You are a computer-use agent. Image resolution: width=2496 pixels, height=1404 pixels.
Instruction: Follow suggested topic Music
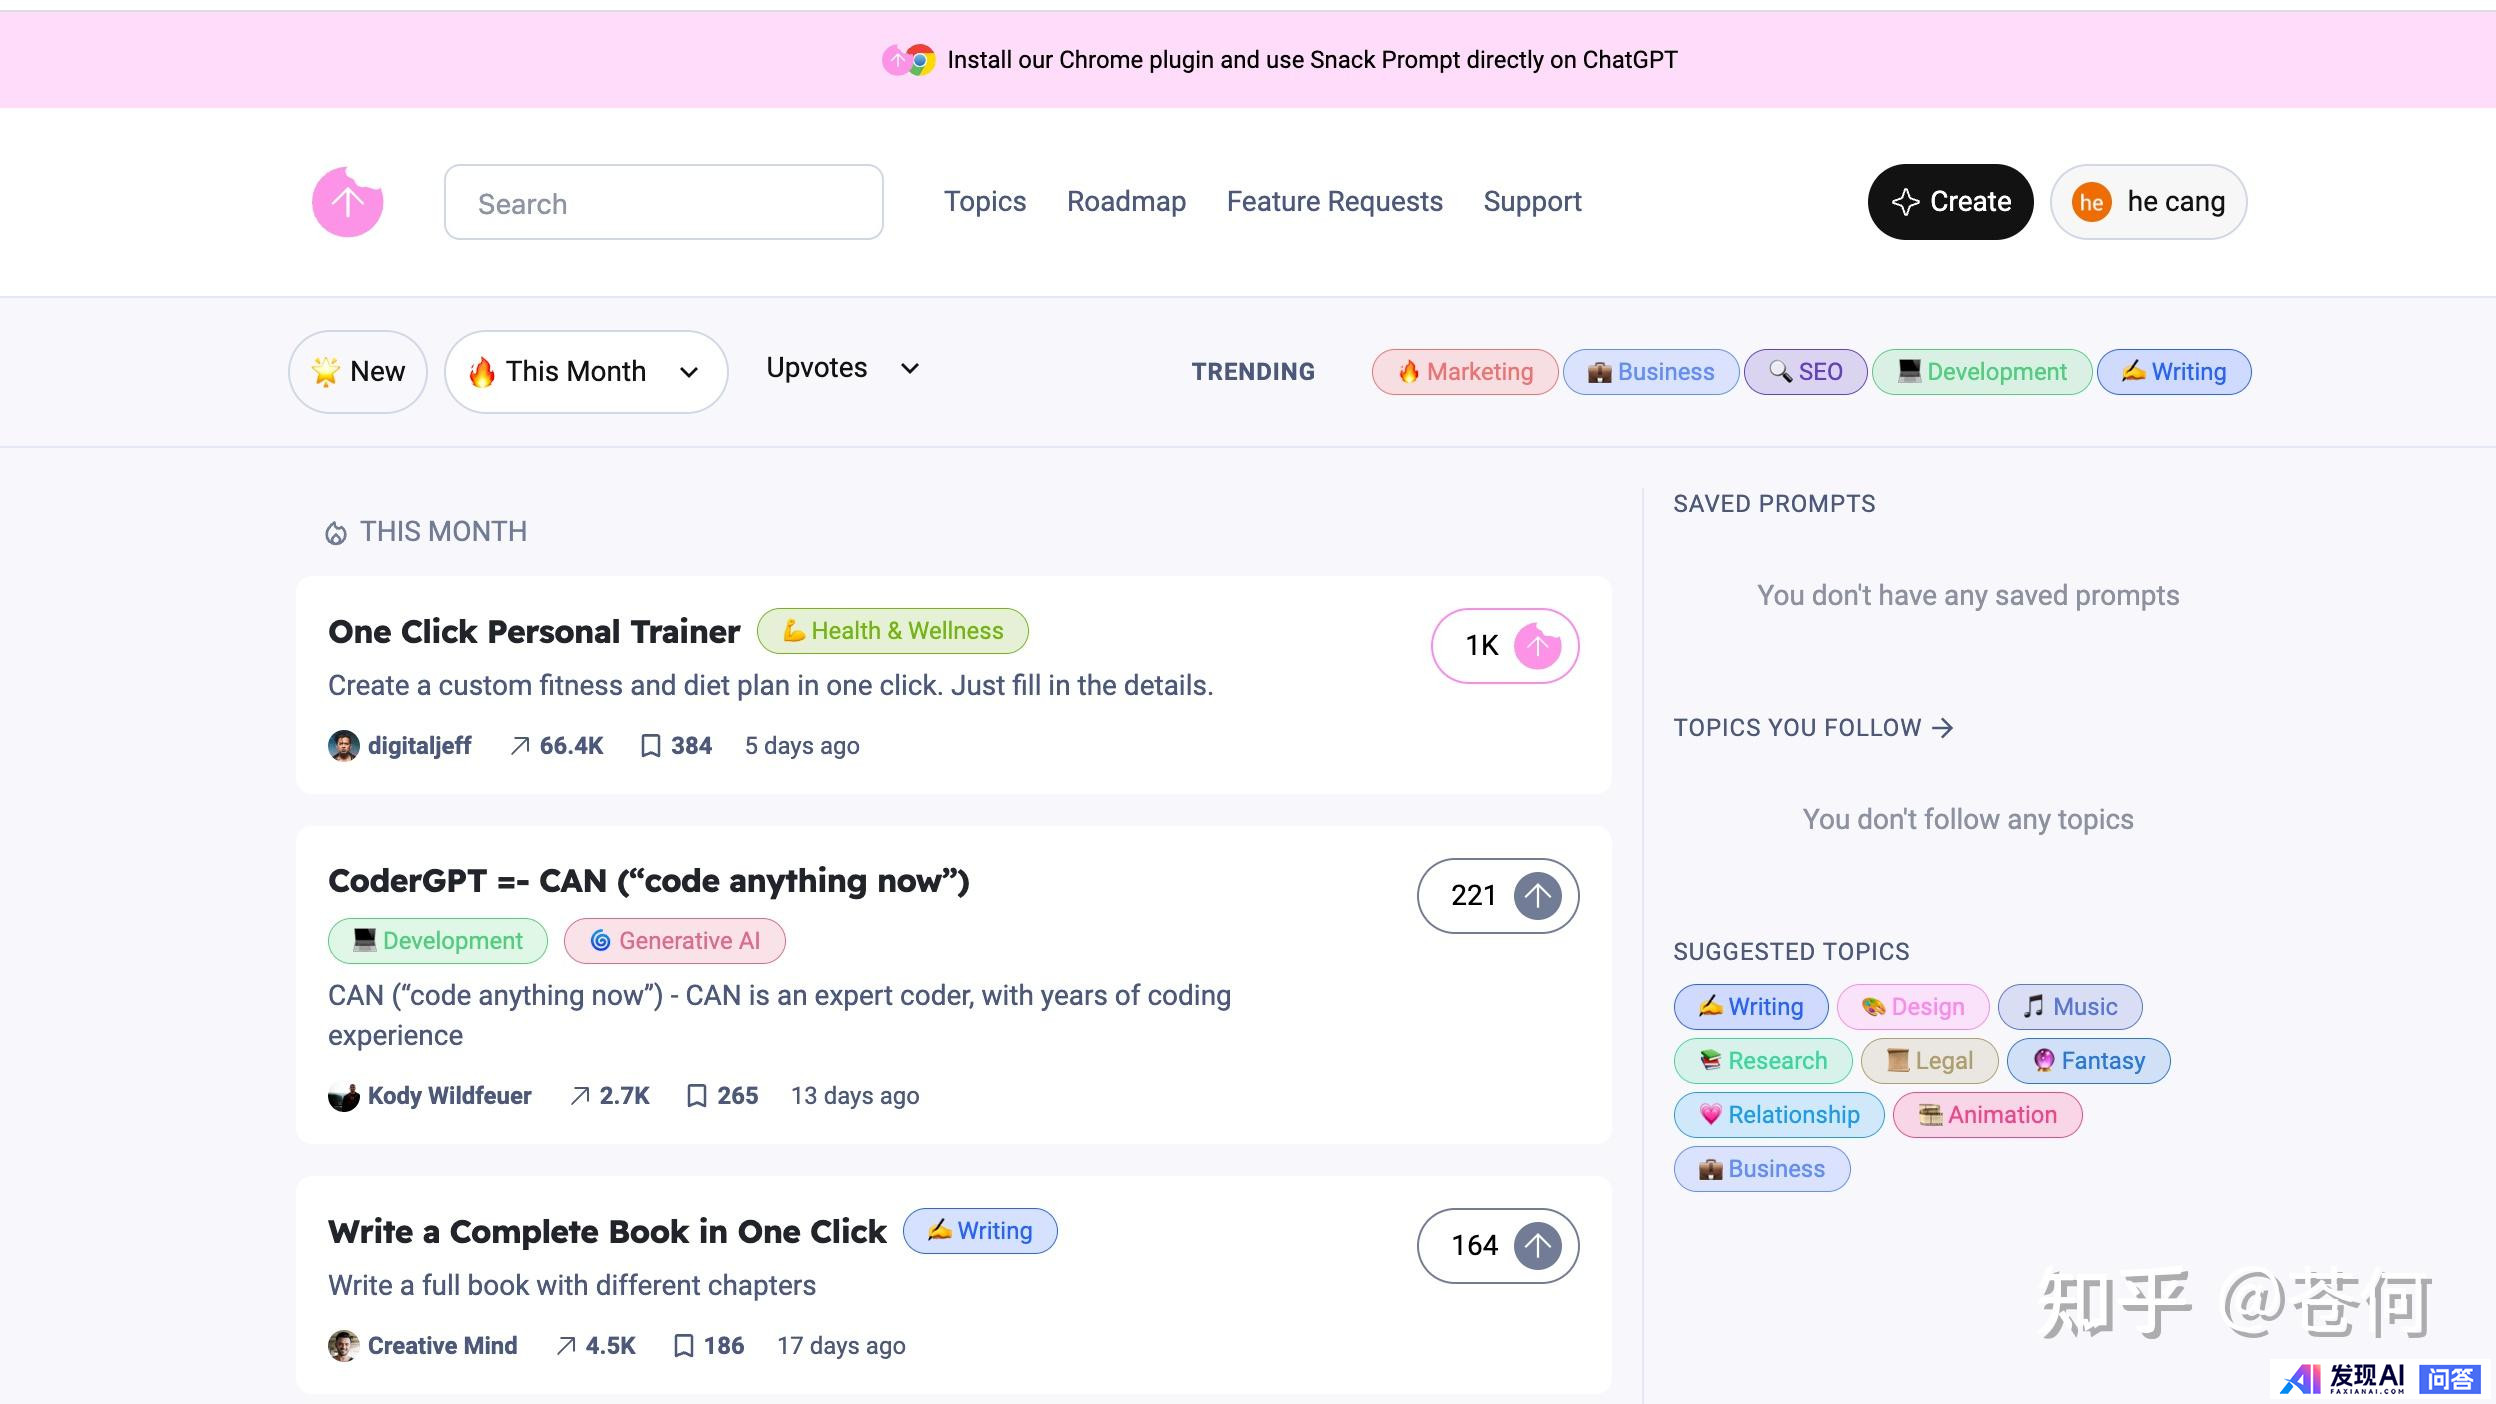(2070, 1007)
